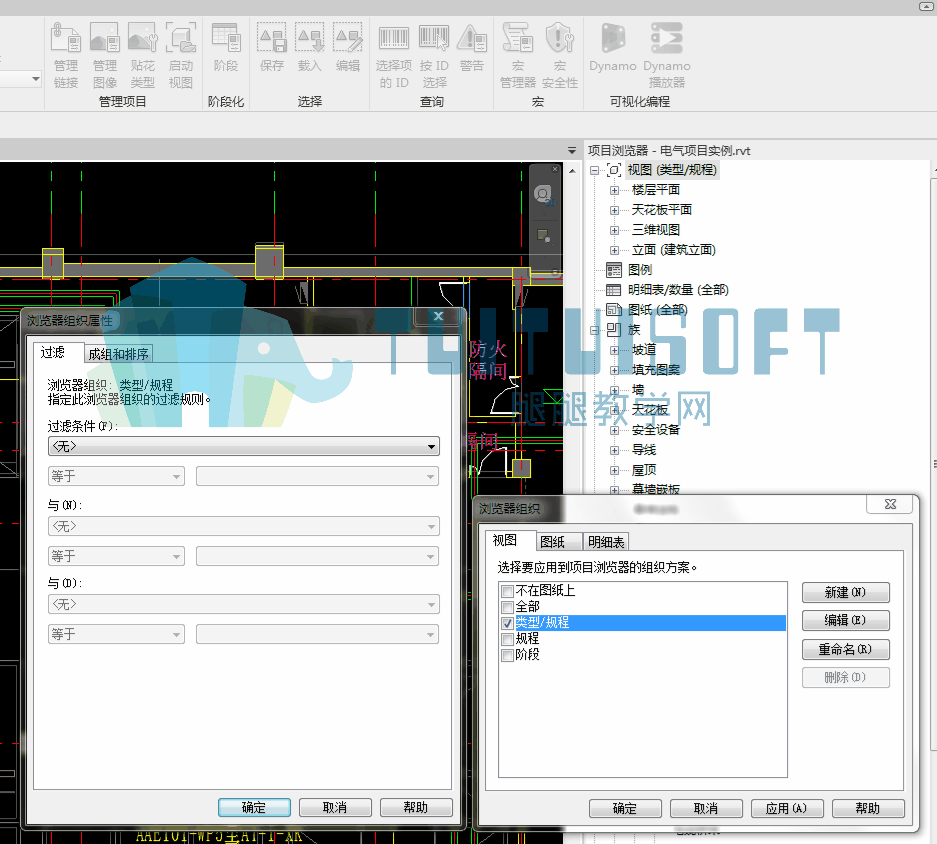This screenshot has width=937, height=844.
Task: Open Manage Images tool
Action: coord(105,55)
